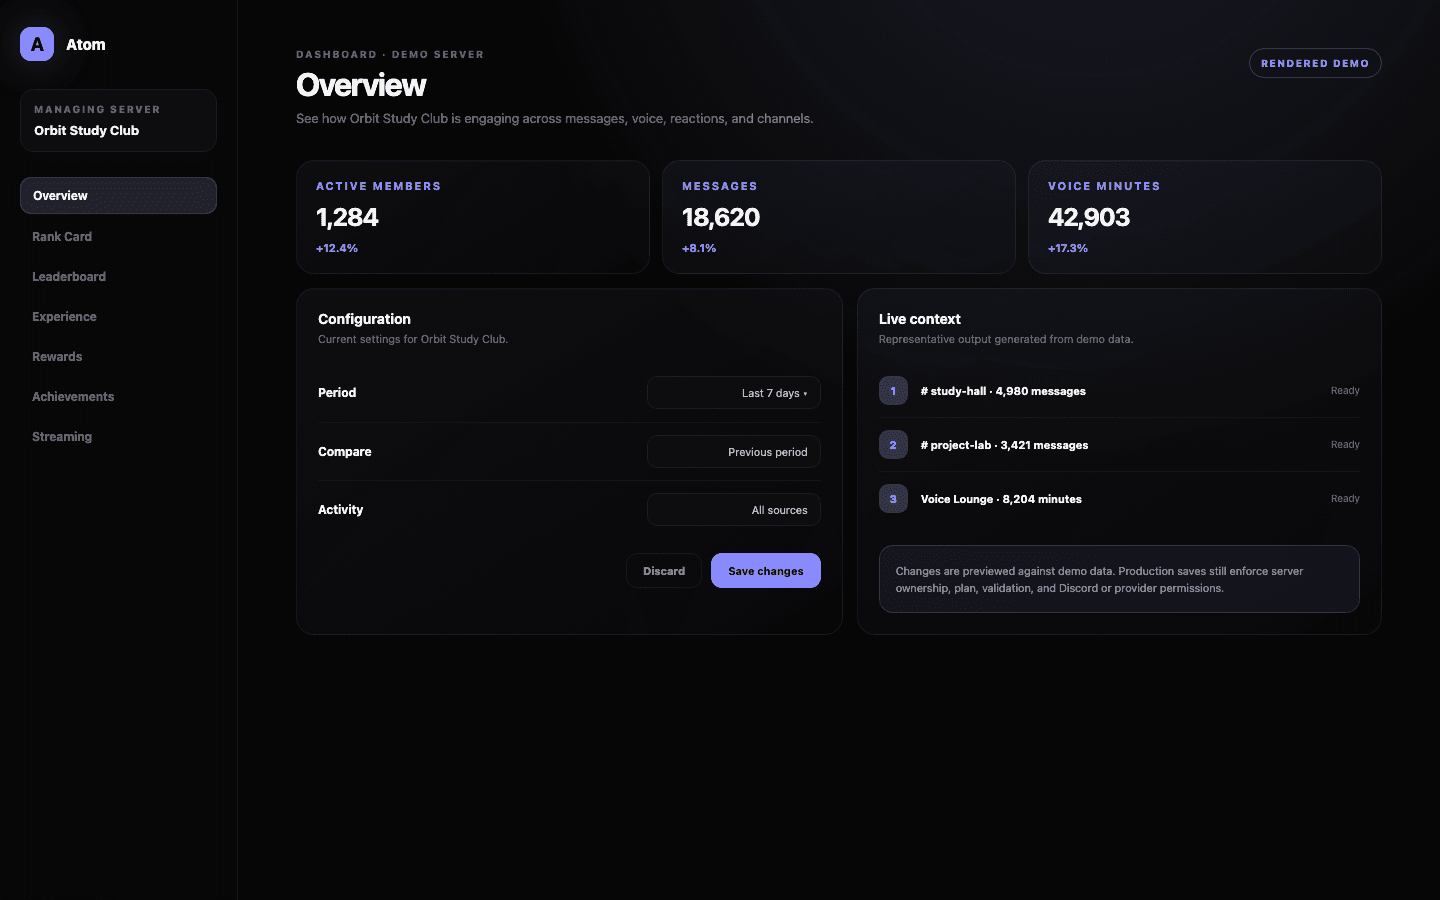Viewport: 1440px width, 900px height.
Task: Click the Live context panel title
Action: 920,319
